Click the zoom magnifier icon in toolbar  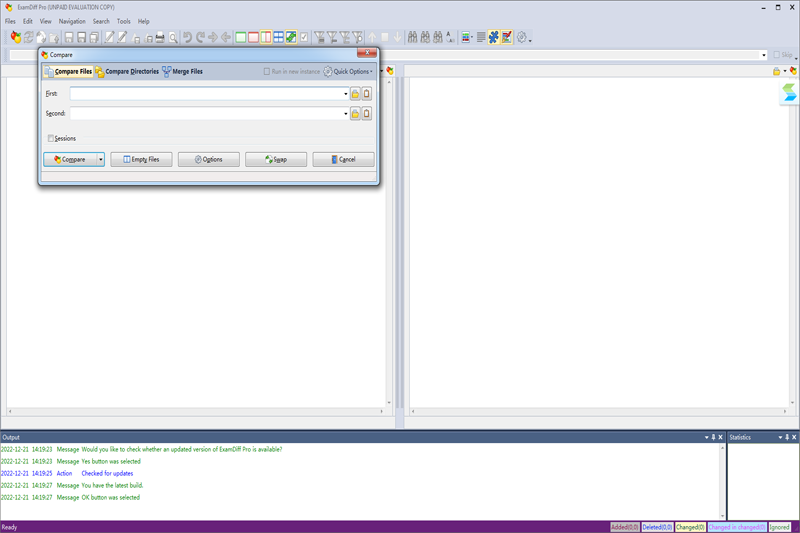tap(173, 38)
